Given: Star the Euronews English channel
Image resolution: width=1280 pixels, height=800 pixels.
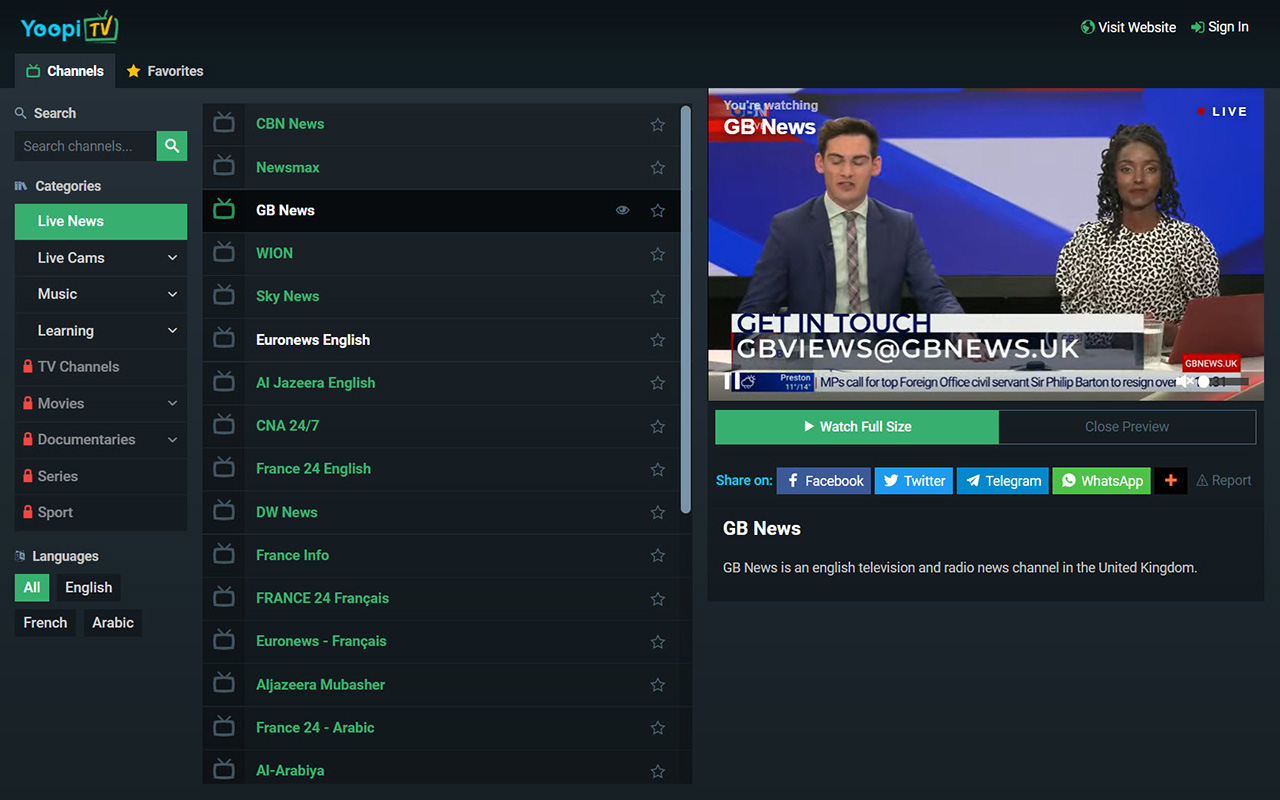Looking at the screenshot, I should (x=658, y=340).
